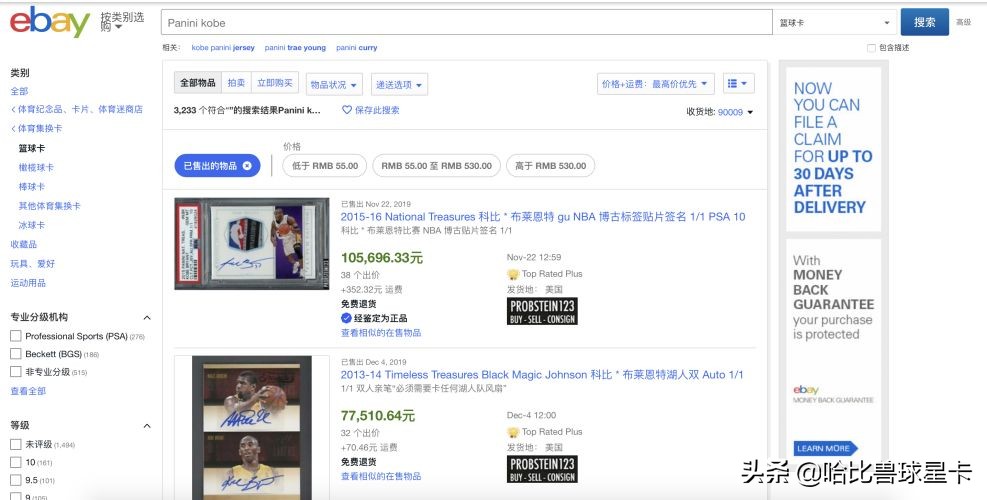
Task: Click the authenticity verified checkmark icon
Action: coord(347,318)
